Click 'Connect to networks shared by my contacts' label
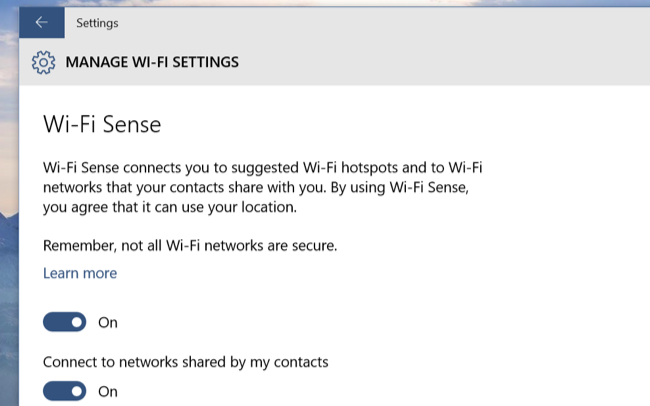Viewport: 650px width, 406px height. click(186, 362)
